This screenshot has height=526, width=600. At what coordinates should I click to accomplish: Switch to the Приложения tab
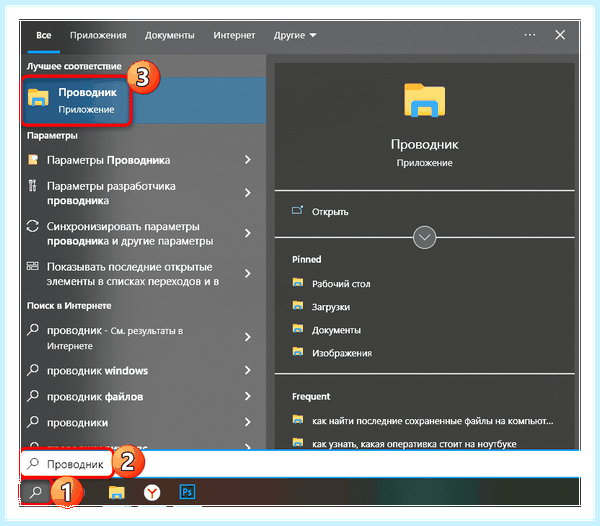(98, 35)
